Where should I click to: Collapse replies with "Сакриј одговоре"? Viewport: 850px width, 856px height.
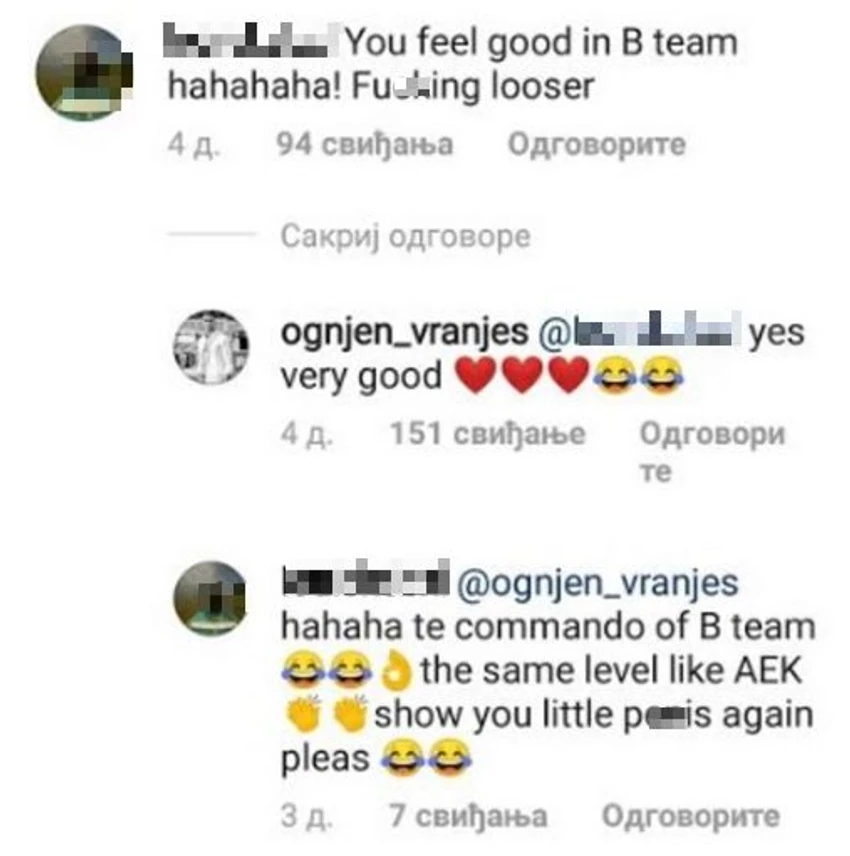pyautogui.click(x=405, y=236)
